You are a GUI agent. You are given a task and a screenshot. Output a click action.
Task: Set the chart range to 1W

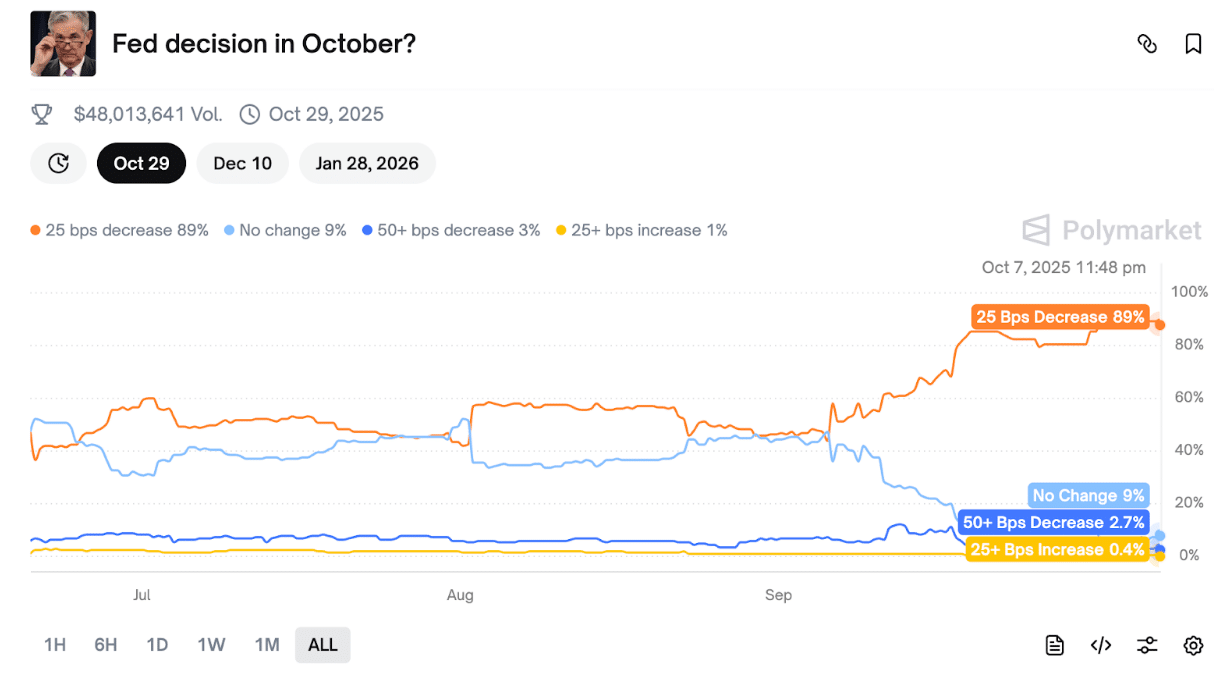[x=211, y=645]
